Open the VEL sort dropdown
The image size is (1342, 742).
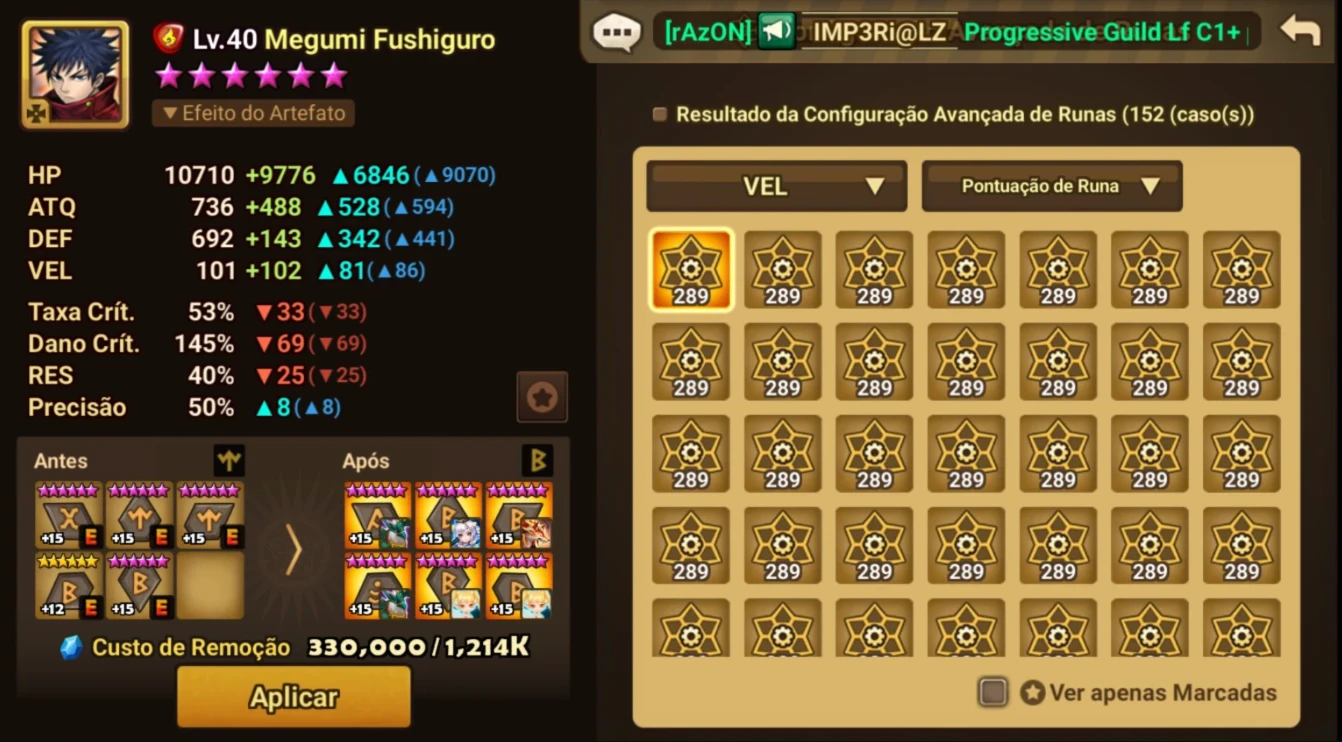pos(777,186)
